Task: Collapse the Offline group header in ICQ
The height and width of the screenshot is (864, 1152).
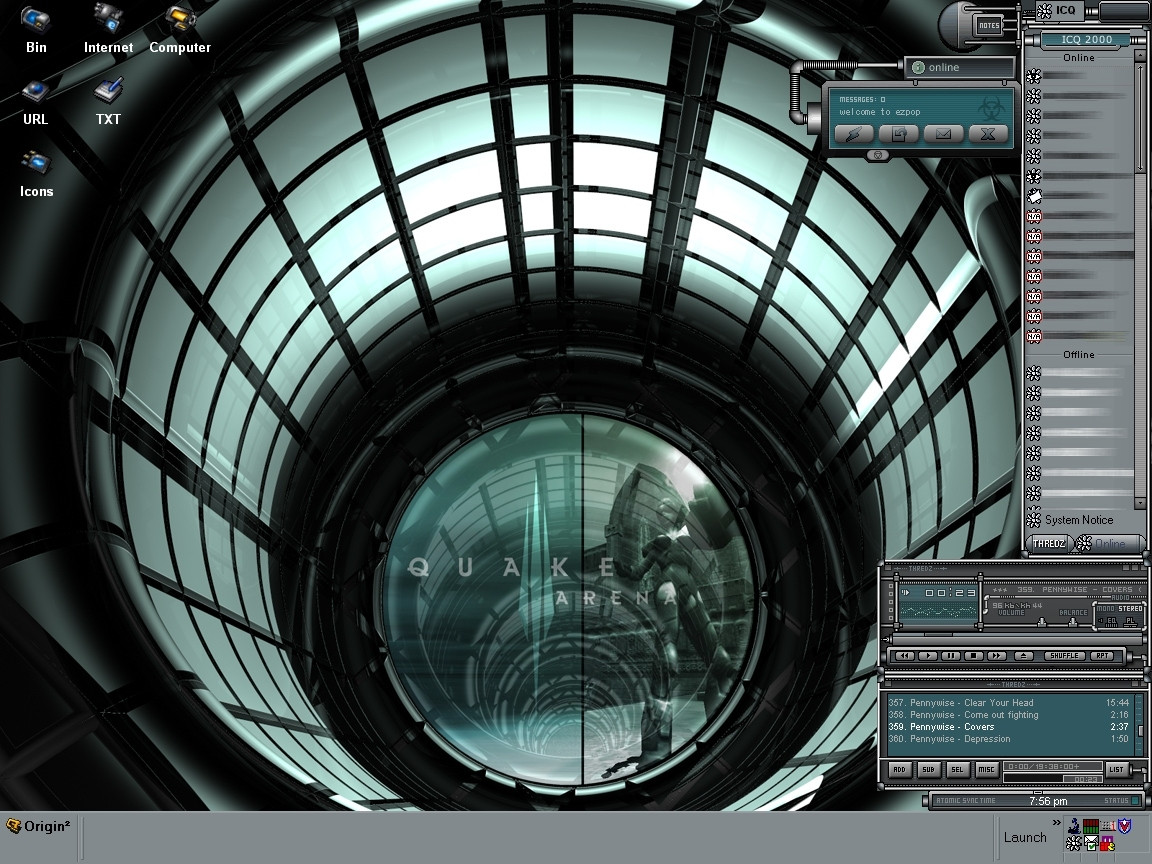Action: click(x=1079, y=354)
